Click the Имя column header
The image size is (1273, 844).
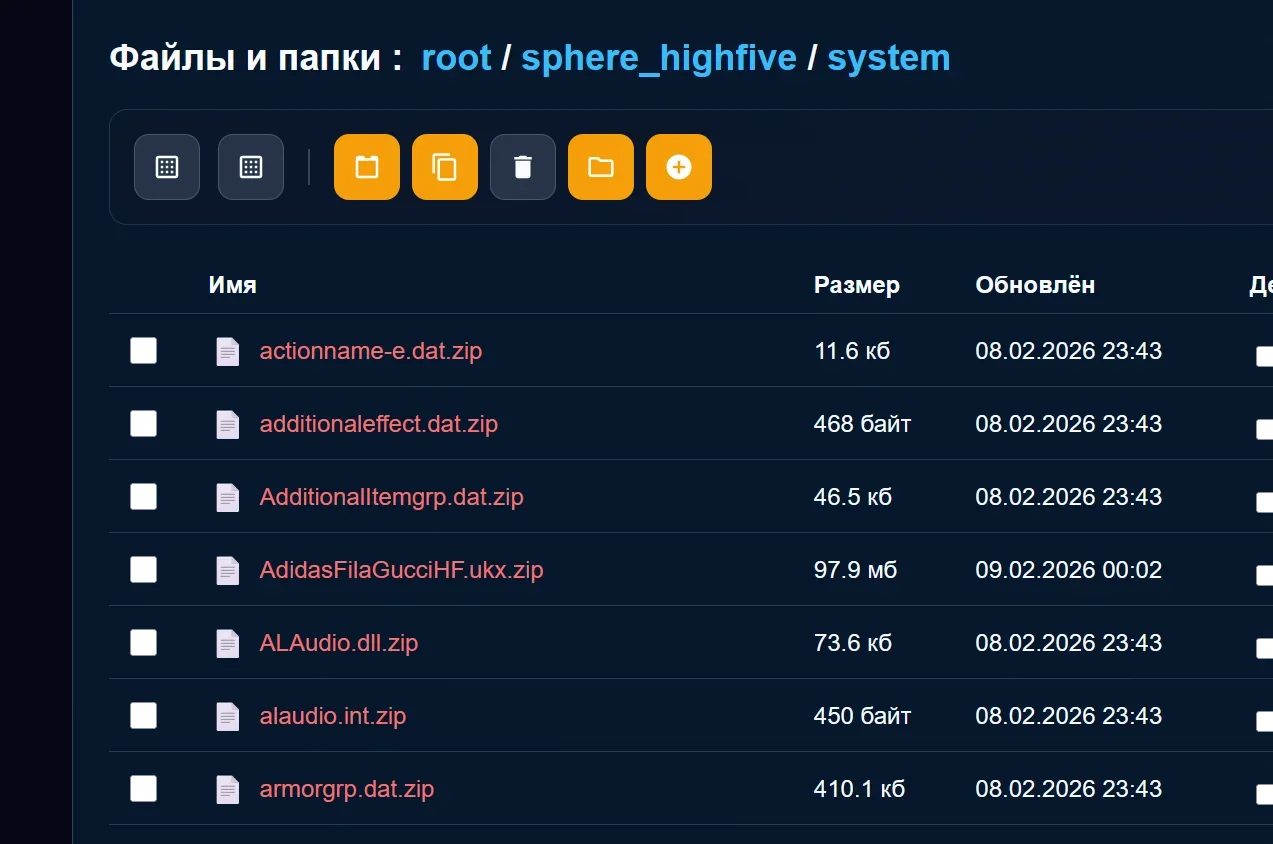click(233, 285)
